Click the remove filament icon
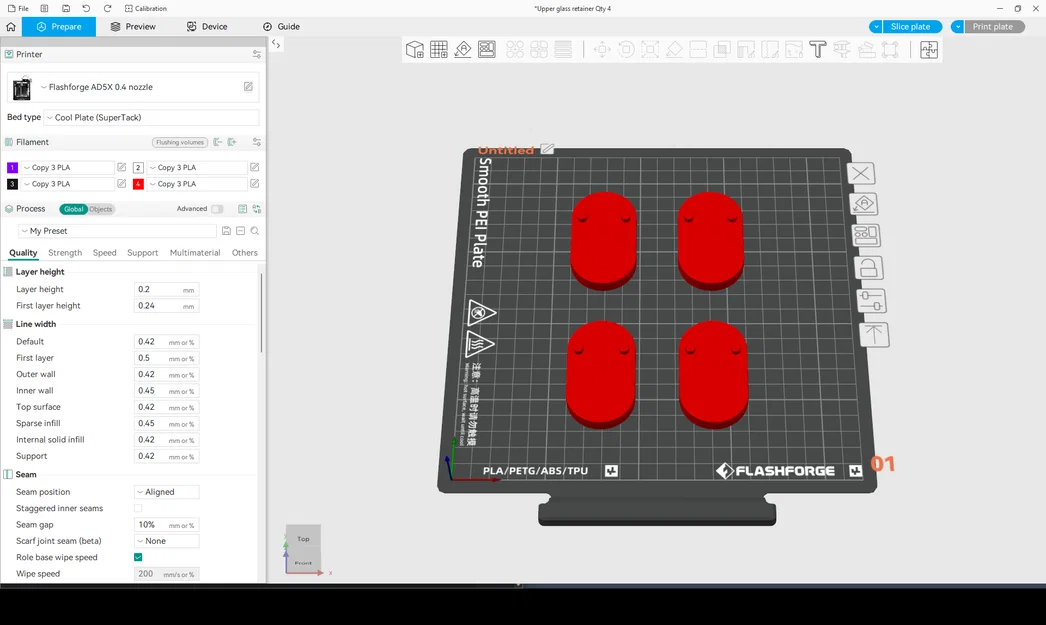 point(217,142)
